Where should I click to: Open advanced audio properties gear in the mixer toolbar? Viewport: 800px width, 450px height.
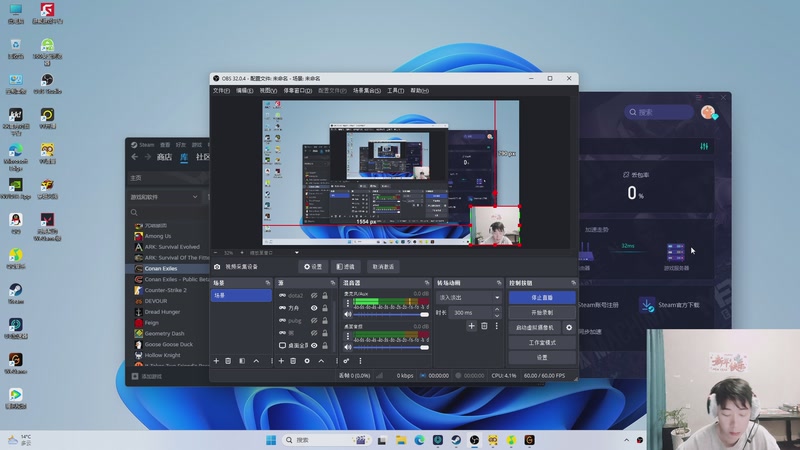[346, 361]
